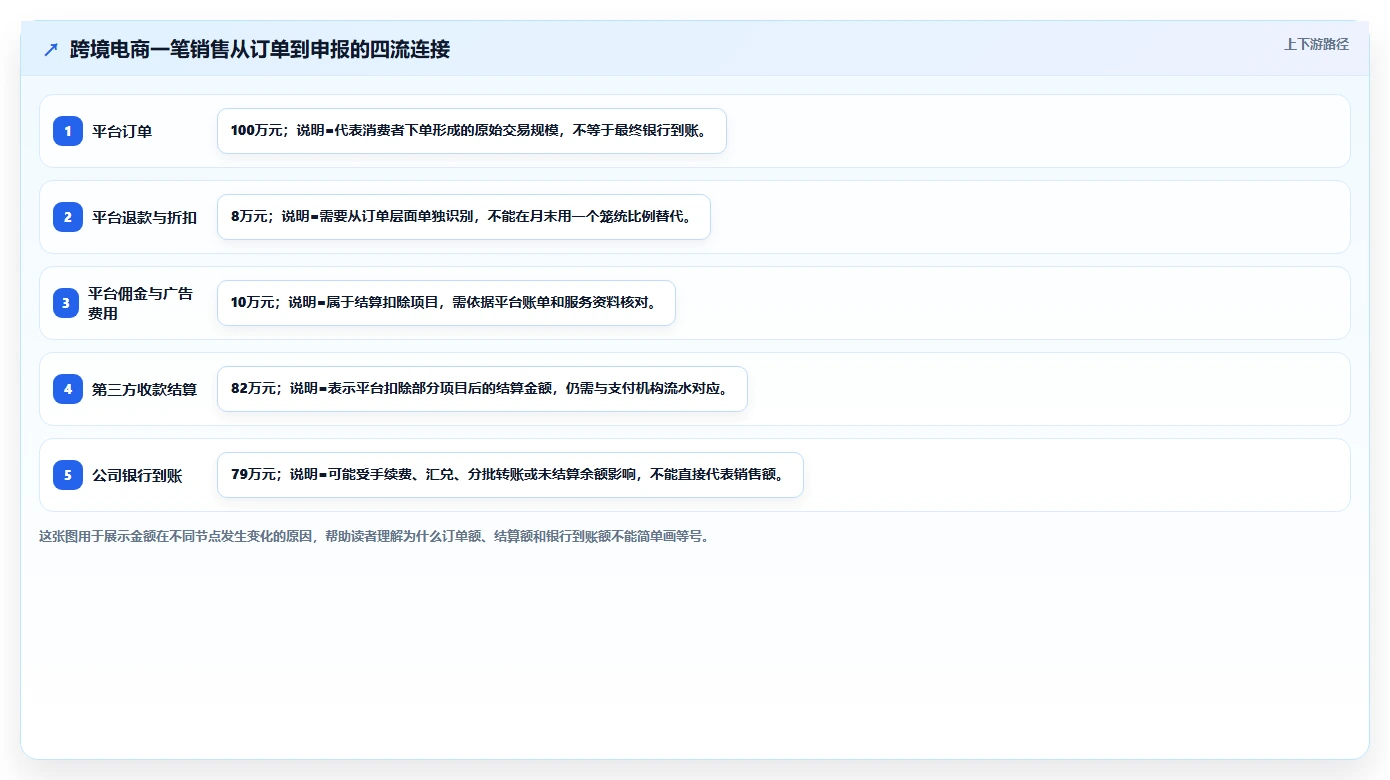Open the 100万元 order description box
The image size is (1390, 780).
[x=472, y=131]
